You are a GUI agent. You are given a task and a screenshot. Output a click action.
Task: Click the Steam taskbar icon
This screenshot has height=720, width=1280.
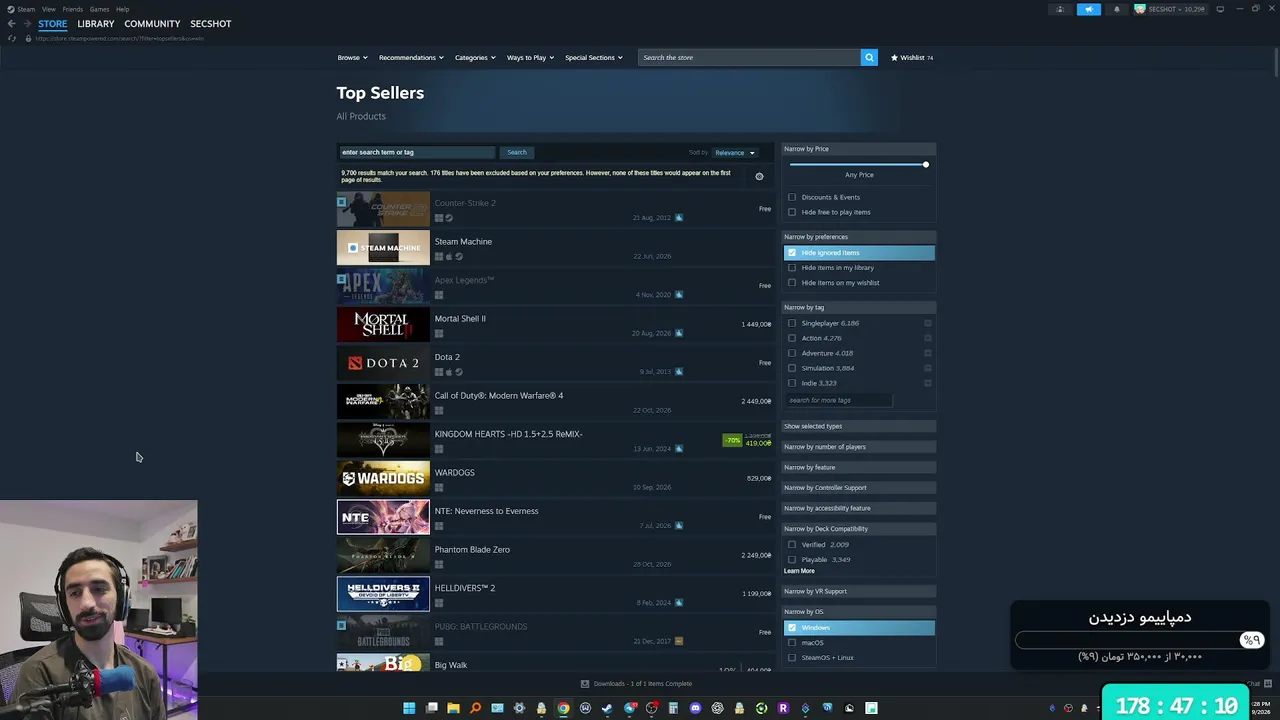(607, 708)
